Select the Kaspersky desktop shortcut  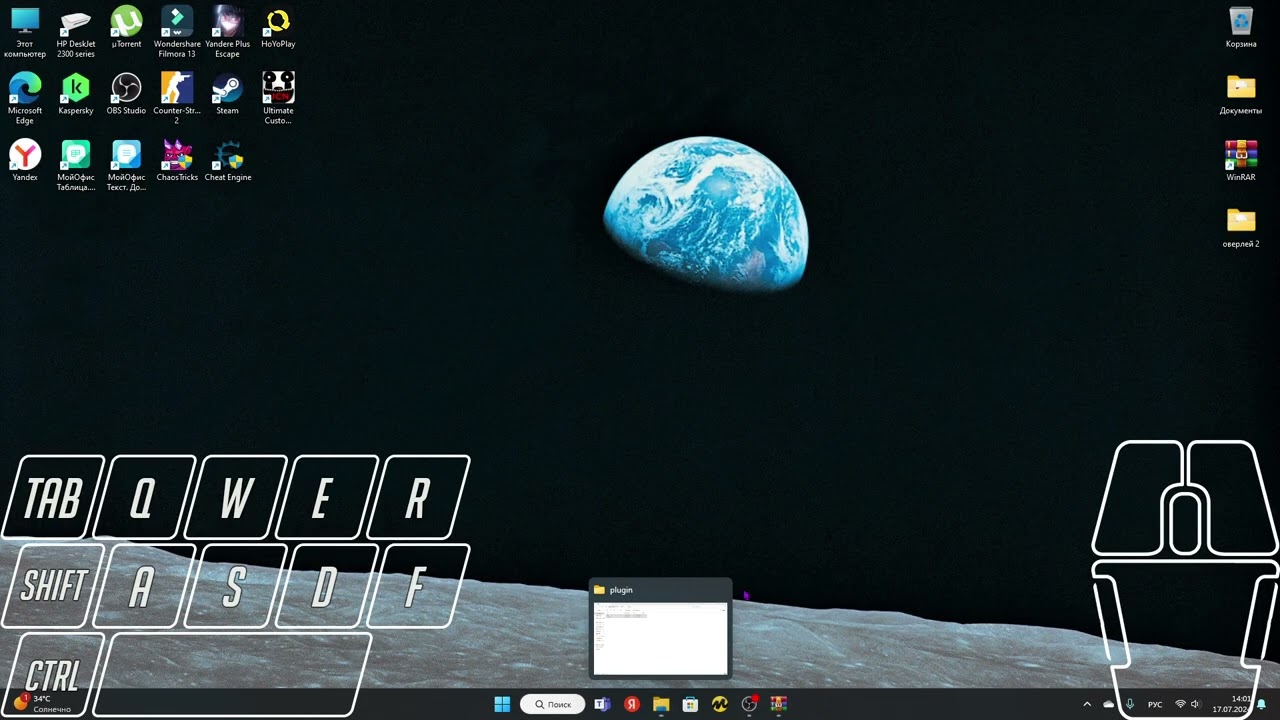(76, 94)
